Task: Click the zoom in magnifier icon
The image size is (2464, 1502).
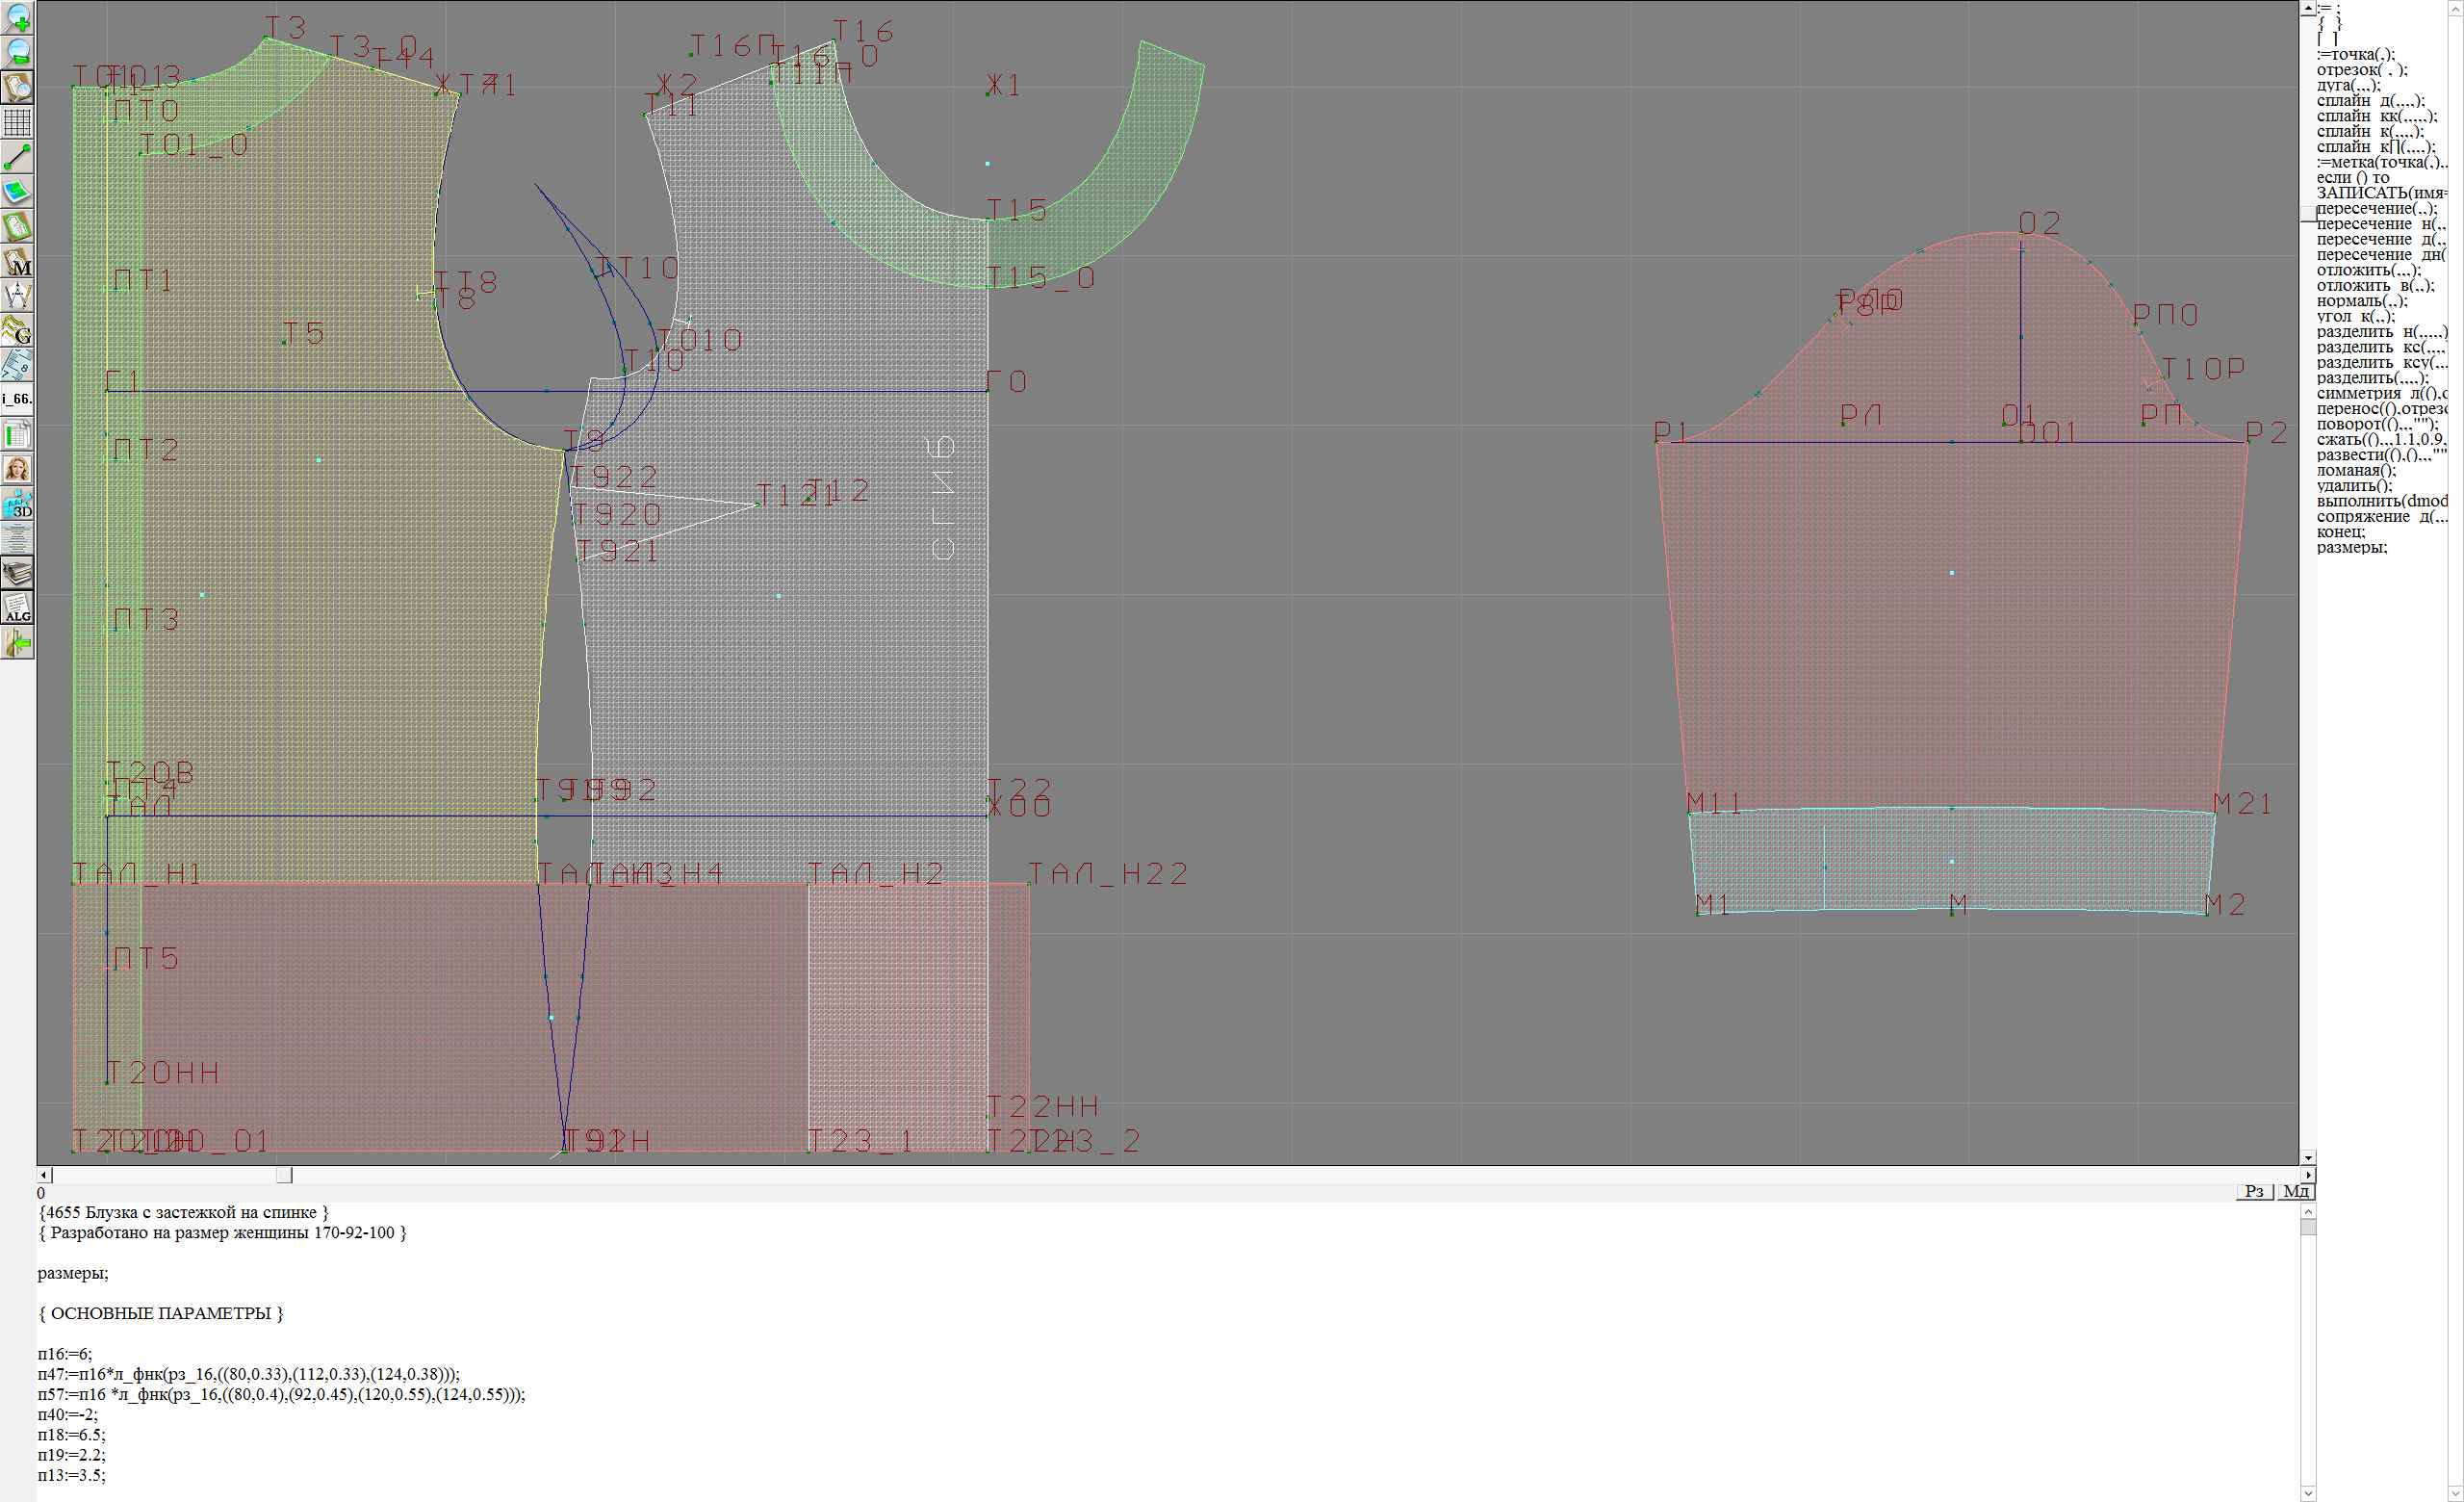Action: pos(18,18)
